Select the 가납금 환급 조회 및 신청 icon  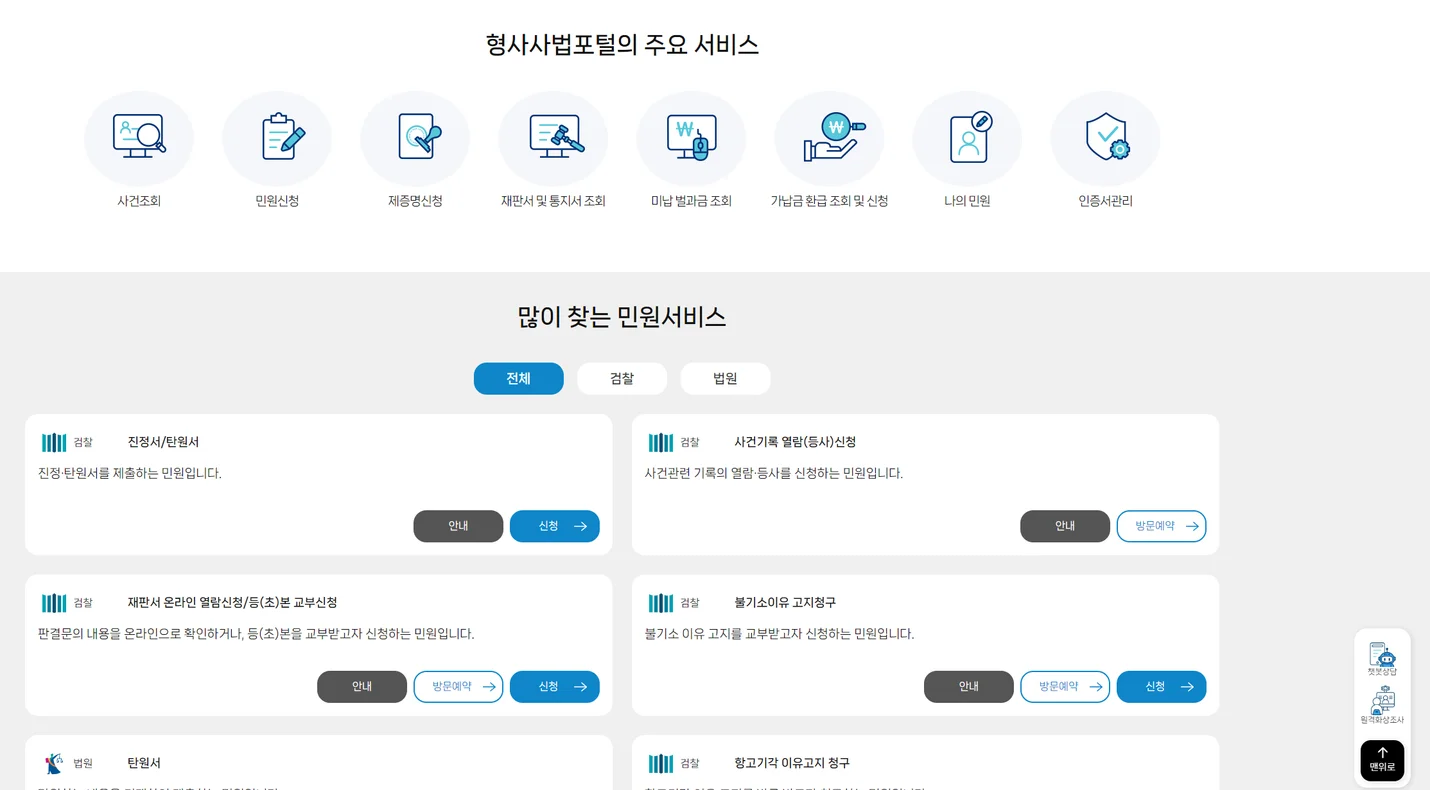829,138
